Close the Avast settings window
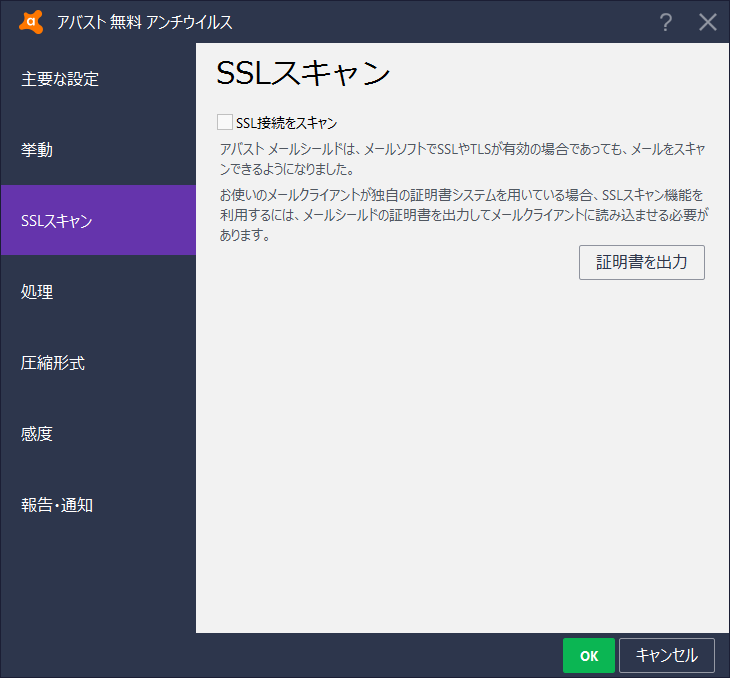Screen dimensions: 730x678 tap(707, 22)
